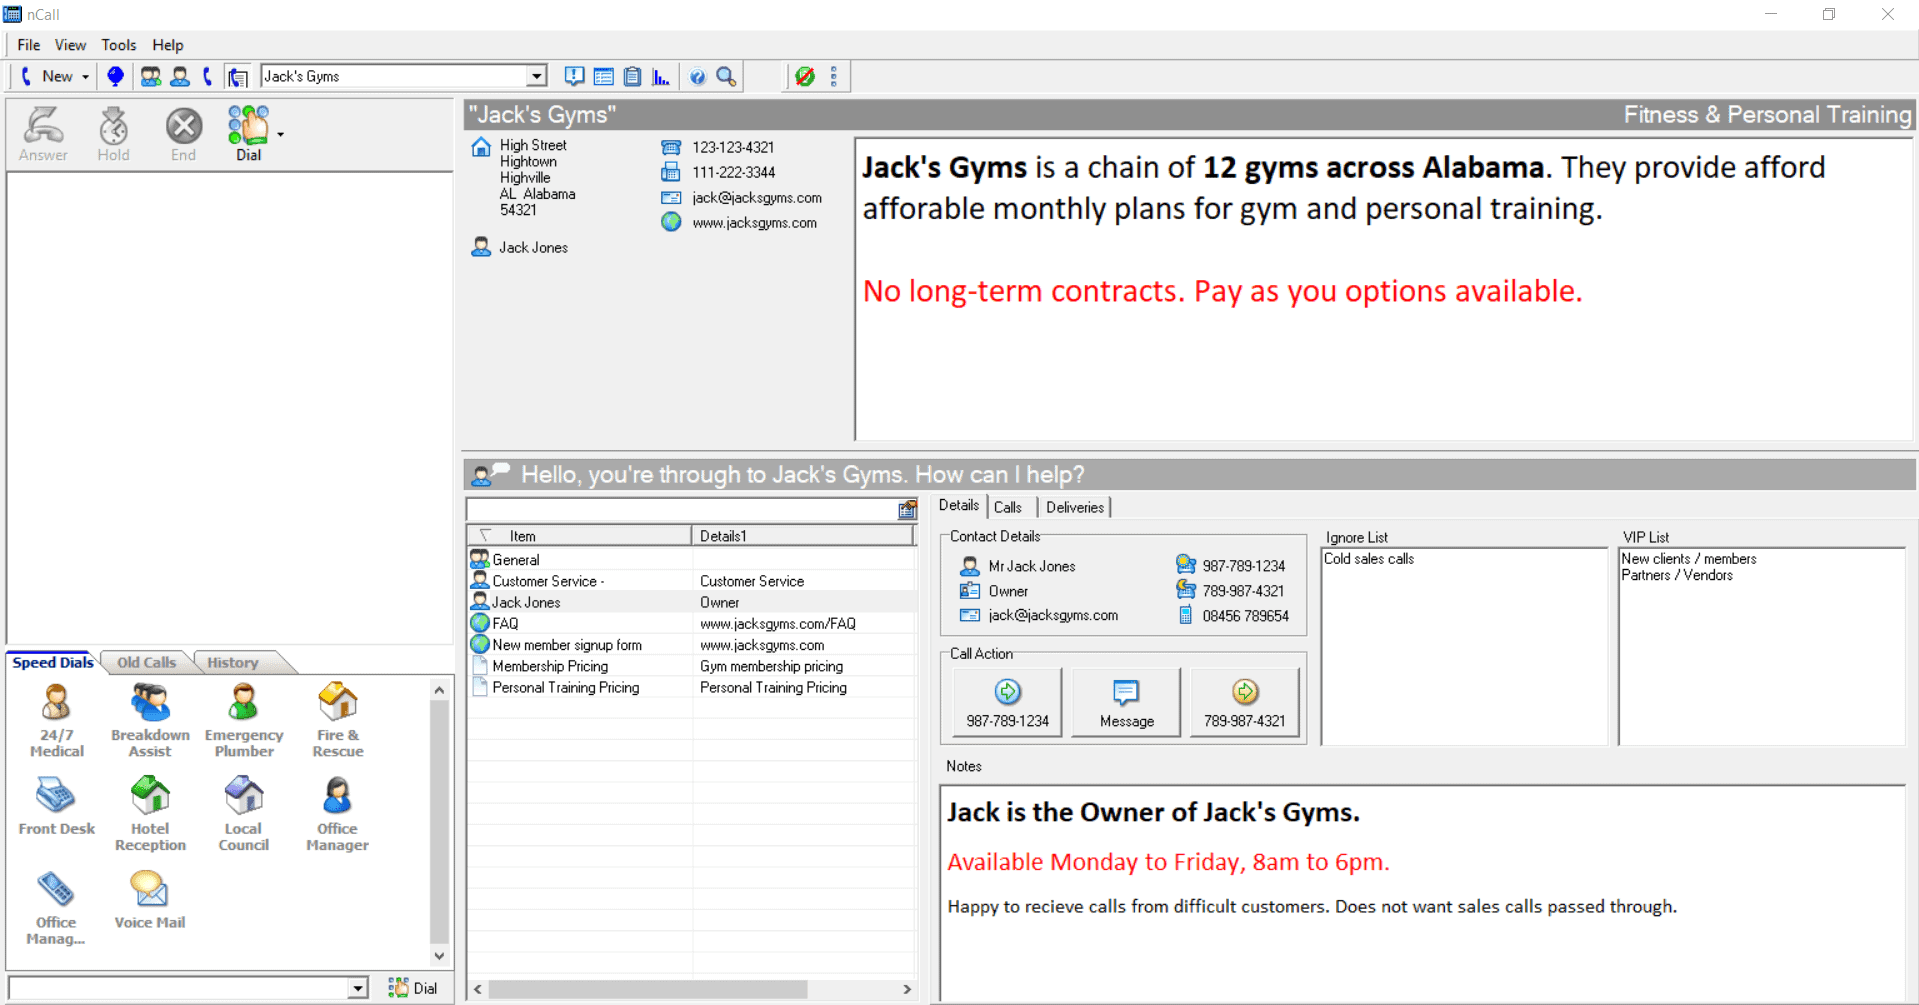This screenshot has width=1919, height=1005.
Task: Click the item list horizontal scrollbar right arrow
Action: coord(907,989)
